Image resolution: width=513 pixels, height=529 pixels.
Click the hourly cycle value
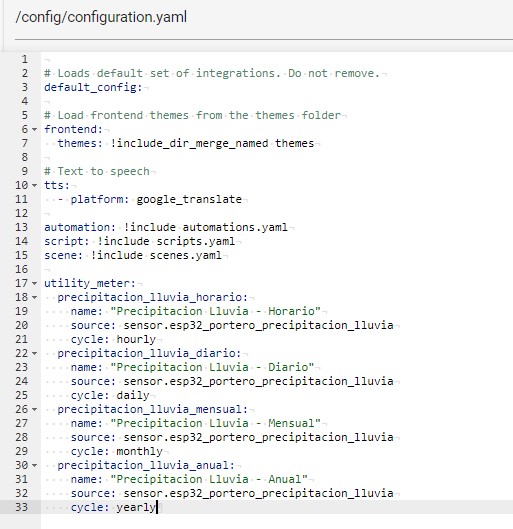click(136, 339)
